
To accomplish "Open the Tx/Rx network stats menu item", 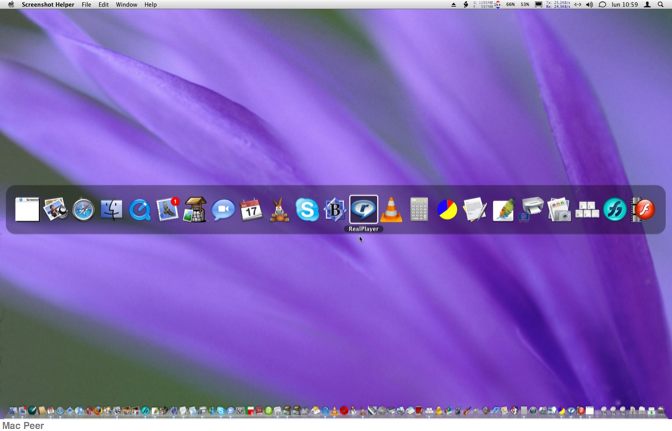I will click(558, 4).
